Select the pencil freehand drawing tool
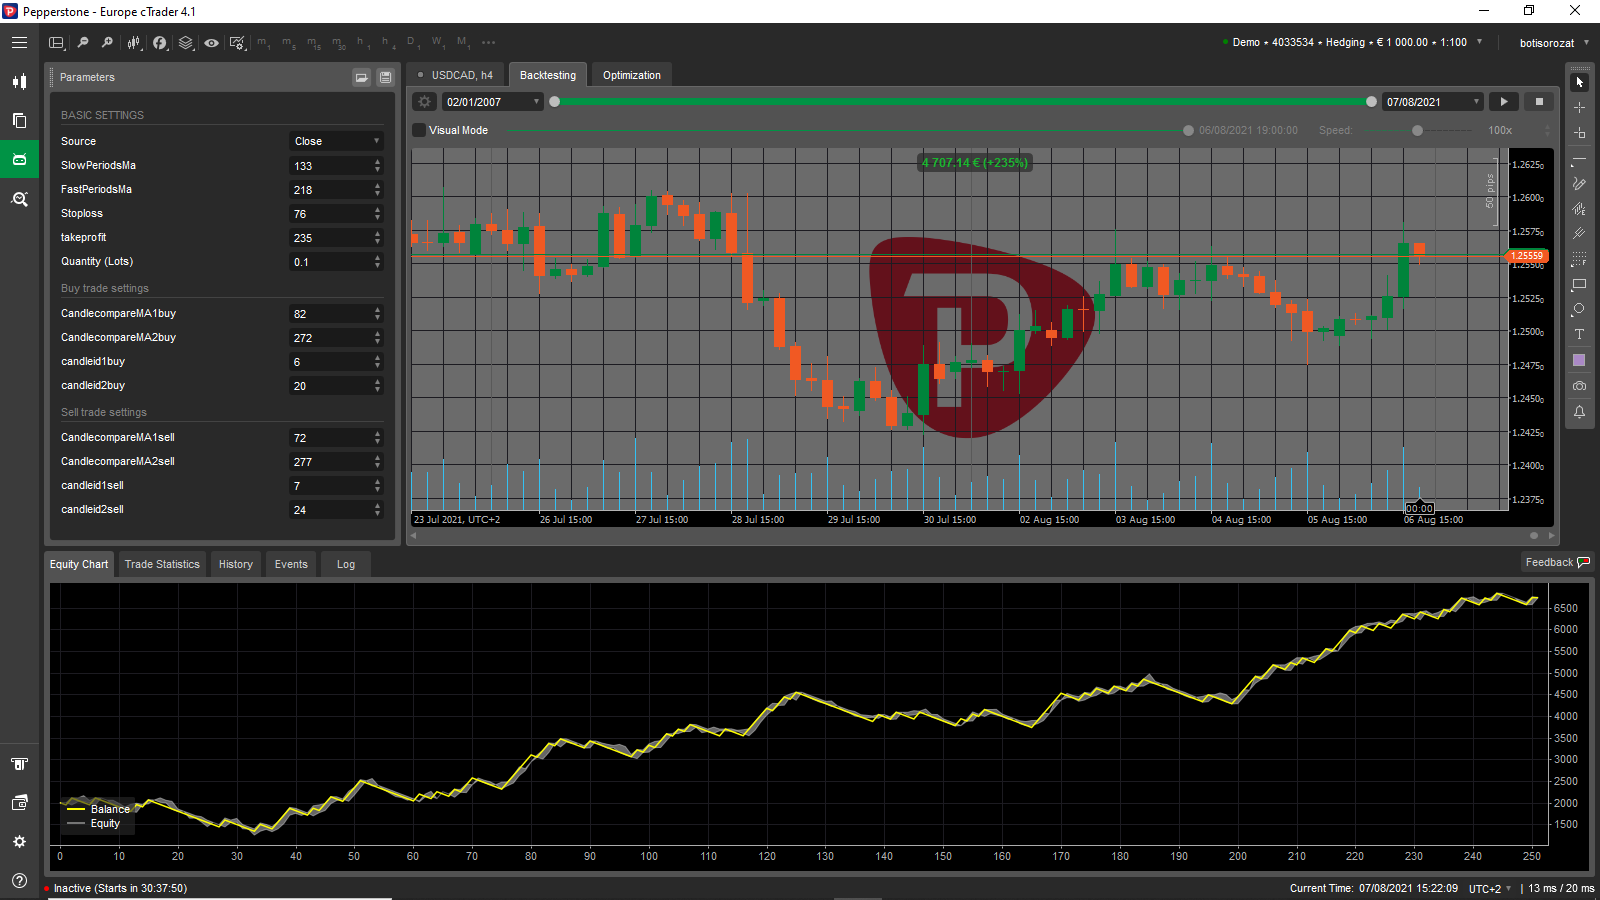 [x=1579, y=184]
